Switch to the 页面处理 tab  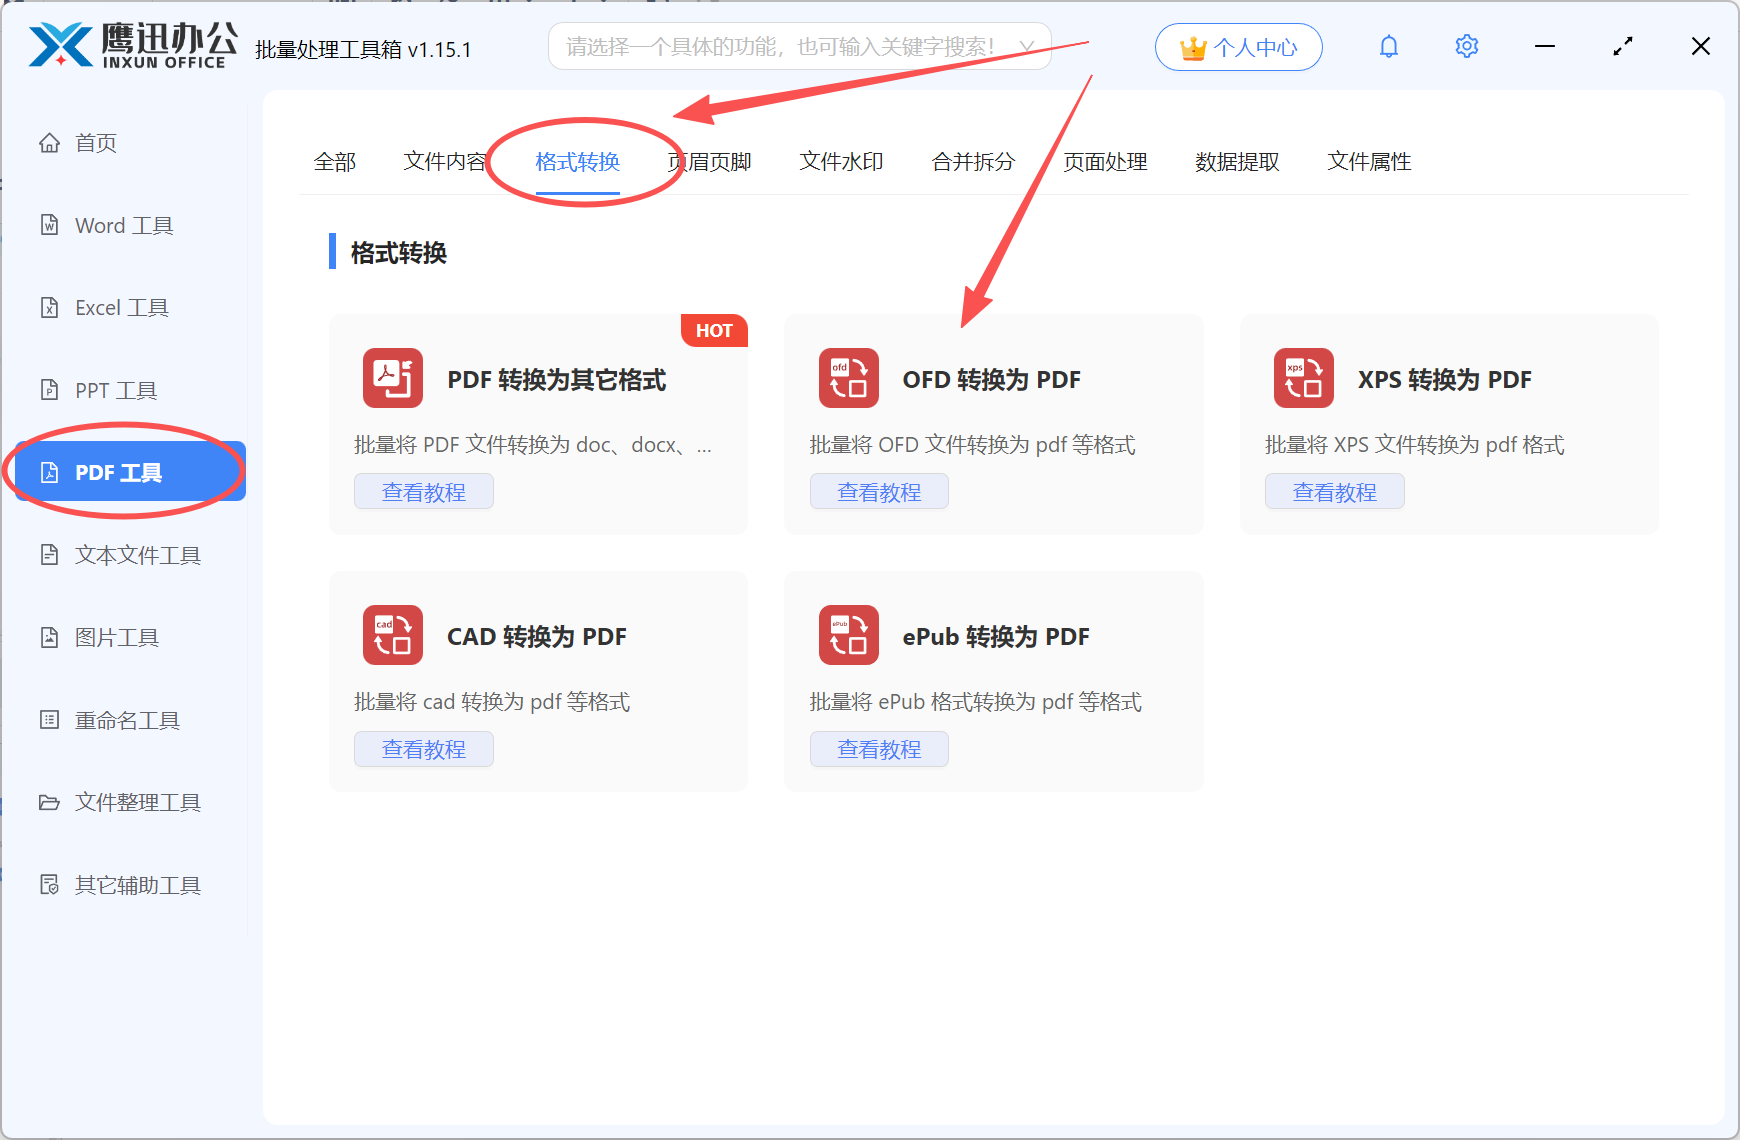click(x=1106, y=162)
